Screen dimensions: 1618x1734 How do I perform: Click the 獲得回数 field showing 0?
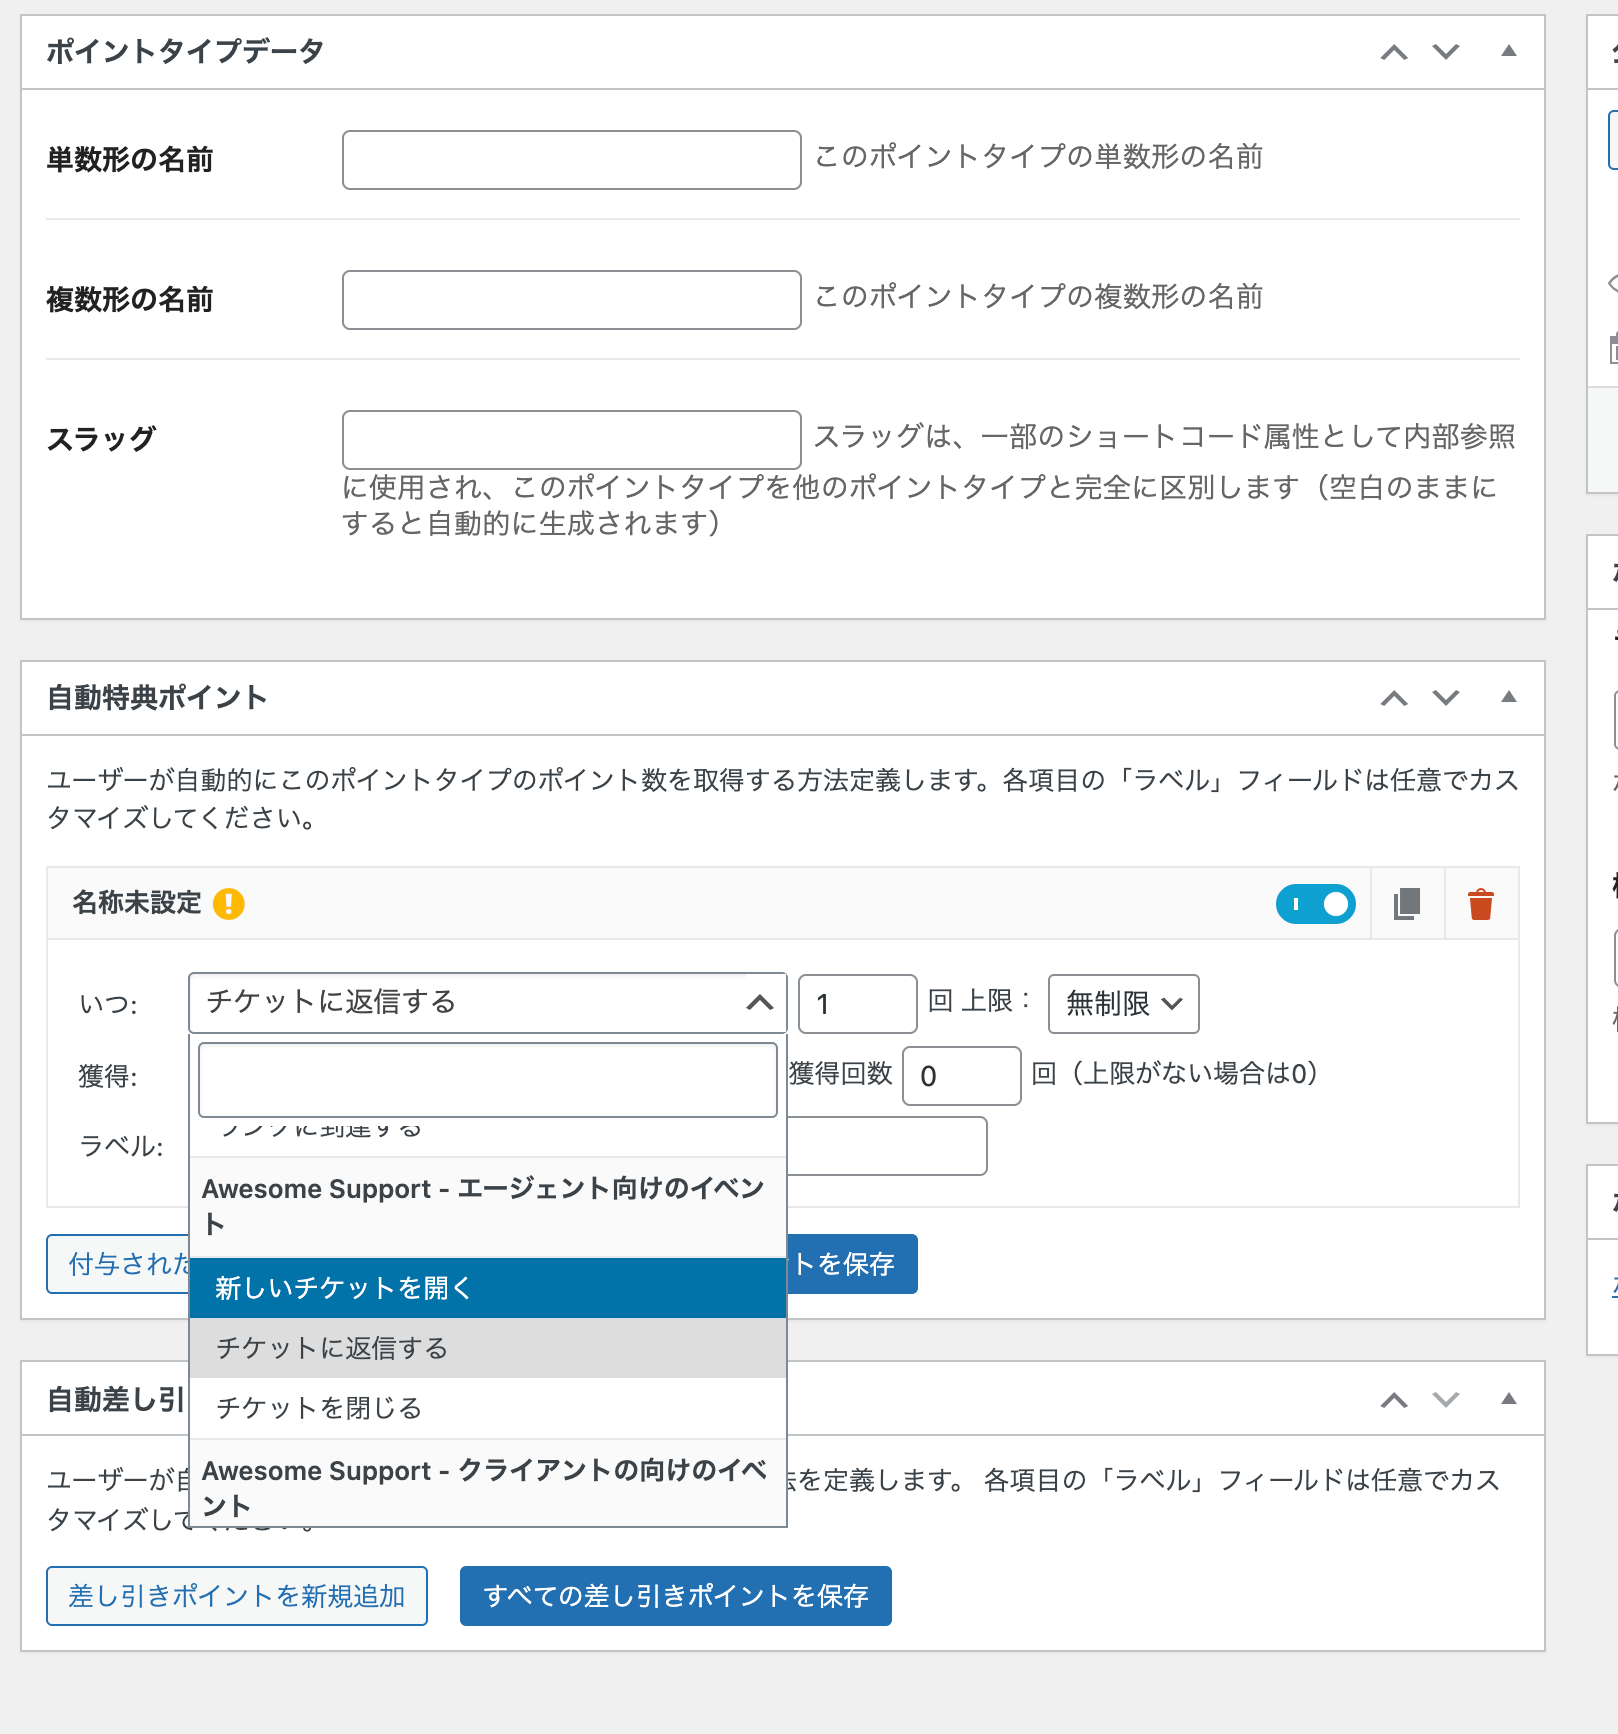pos(962,1076)
